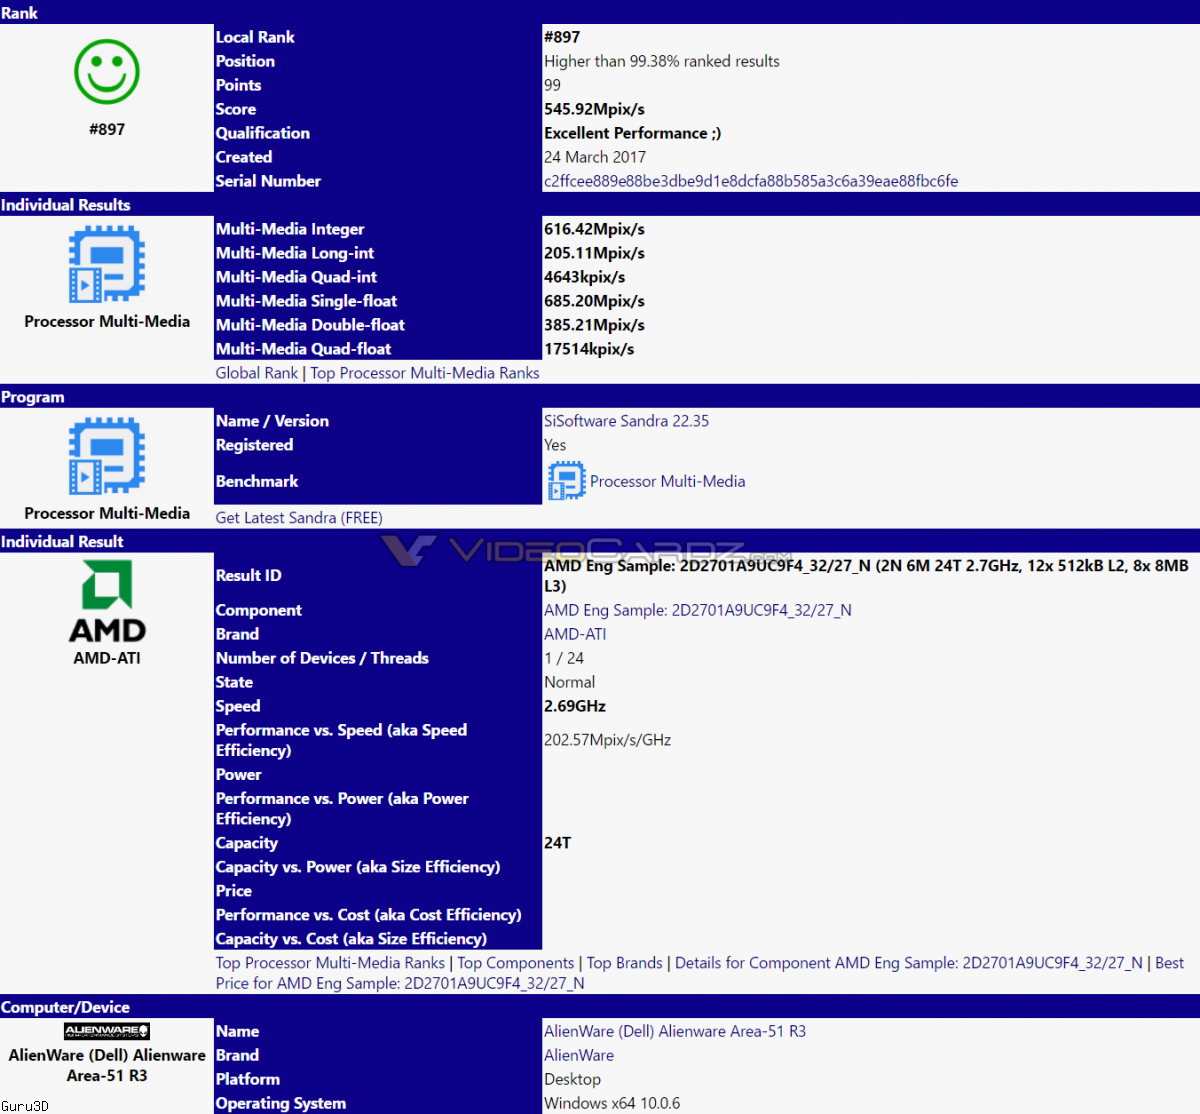Viewport: 1200px width, 1114px height.
Task: Click Get Latest Sandra (FREE) link
Action: 299,518
